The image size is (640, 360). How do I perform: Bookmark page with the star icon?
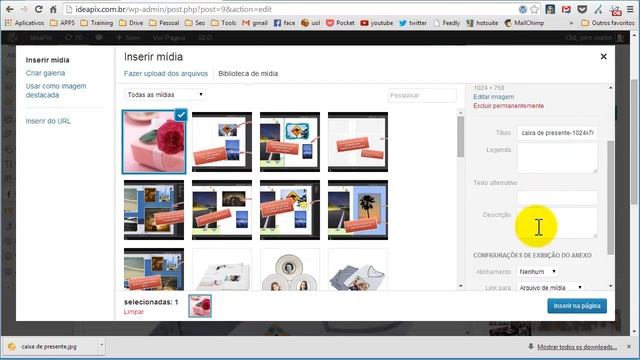534,9
